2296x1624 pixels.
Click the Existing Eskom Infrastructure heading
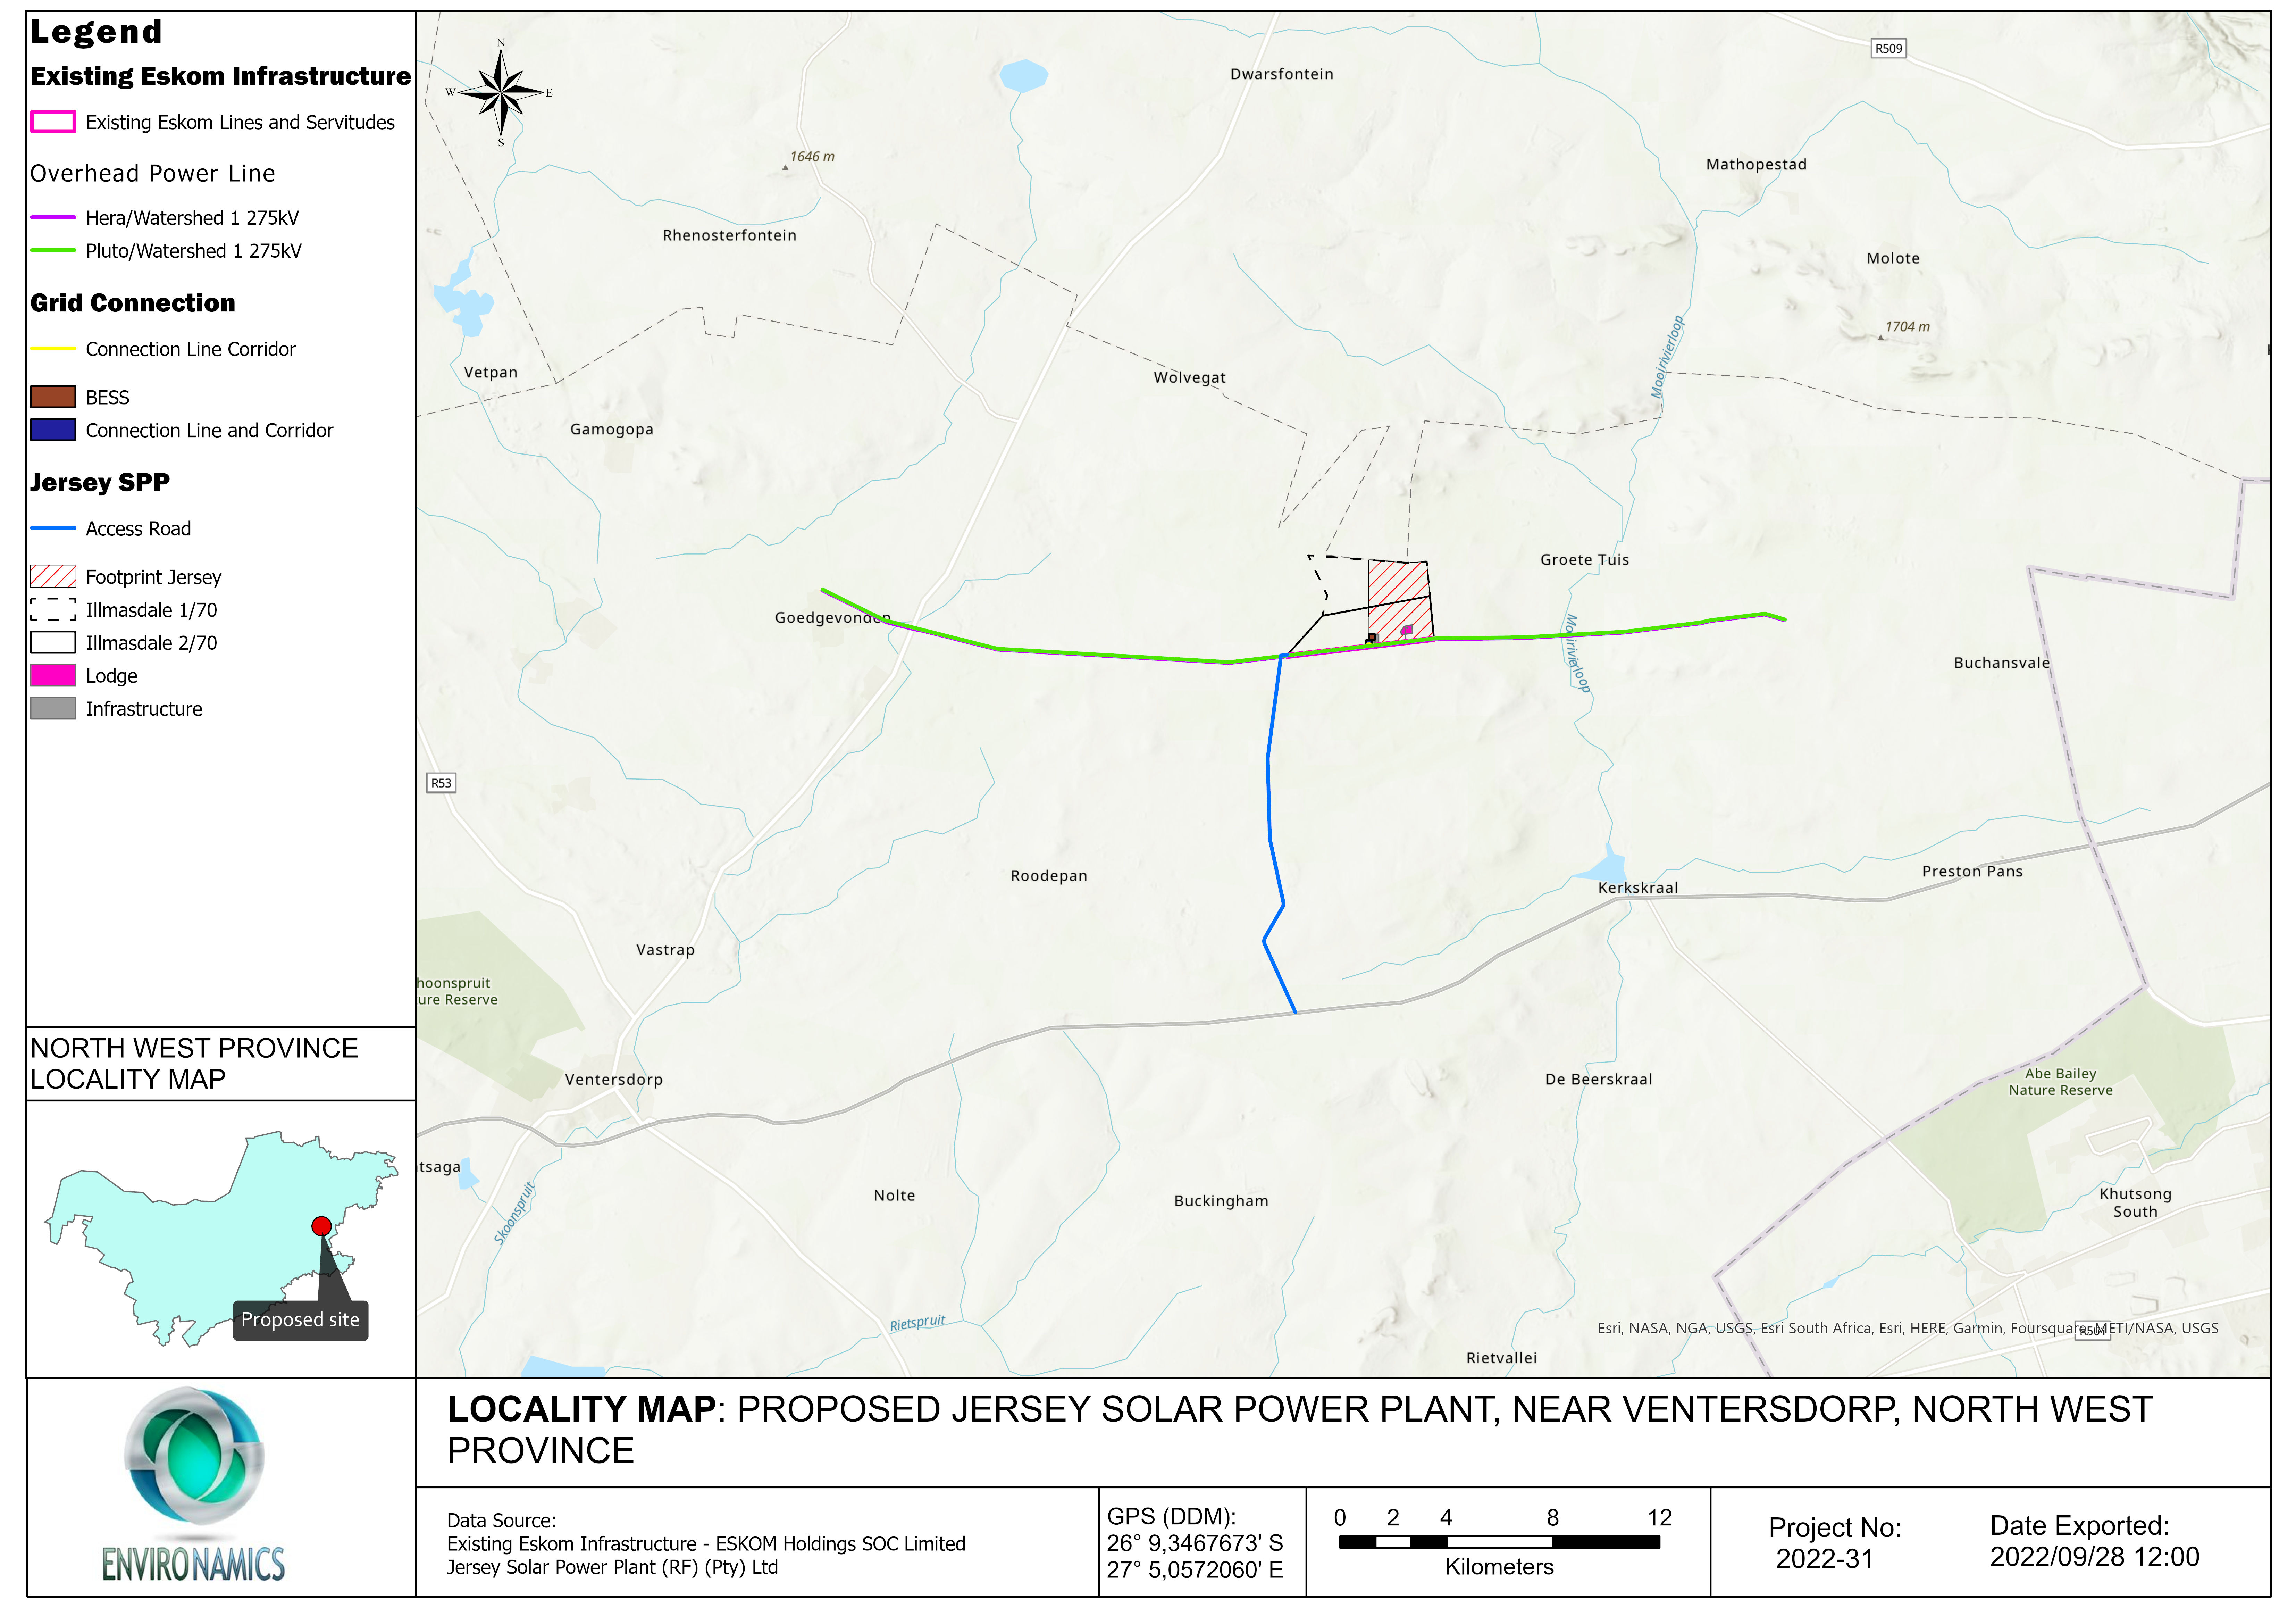[x=220, y=76]
